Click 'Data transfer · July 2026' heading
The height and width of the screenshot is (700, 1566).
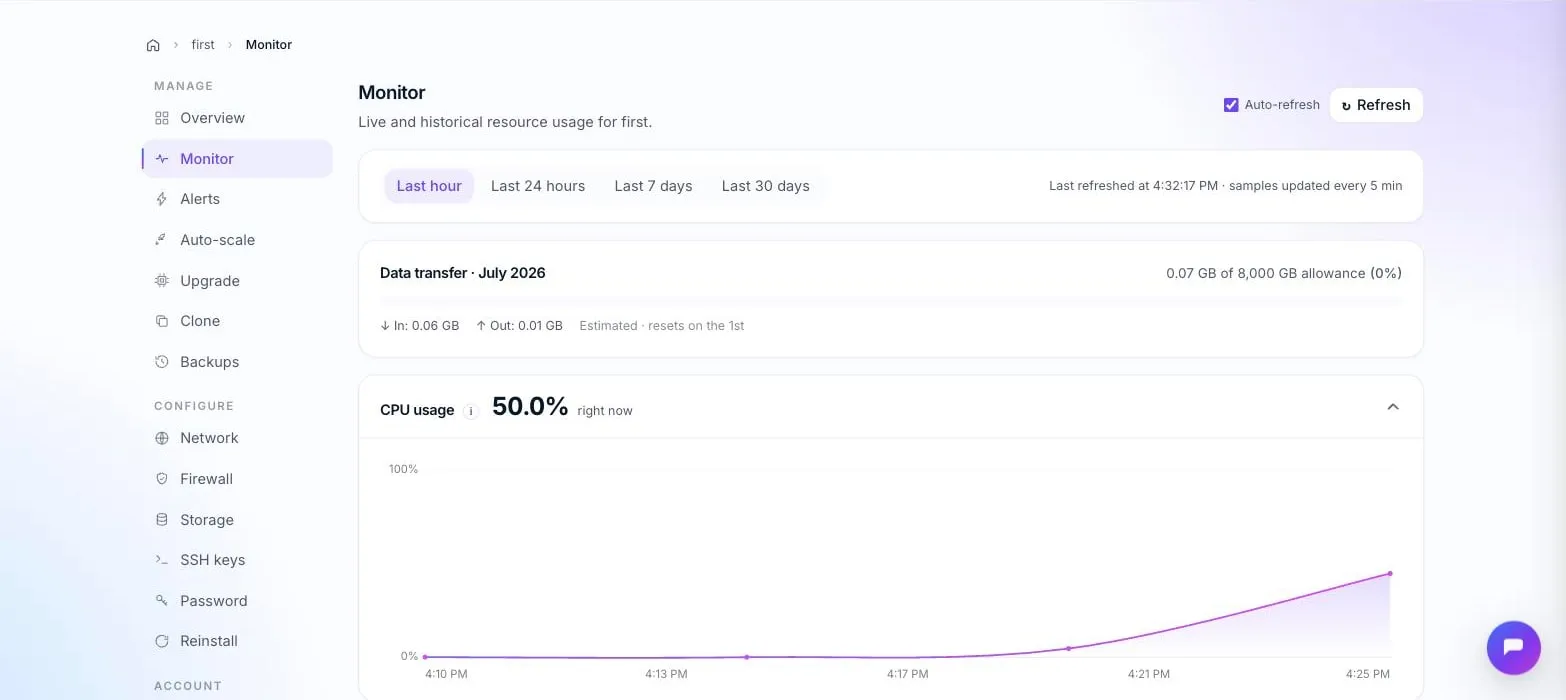(x=463, y=273)
